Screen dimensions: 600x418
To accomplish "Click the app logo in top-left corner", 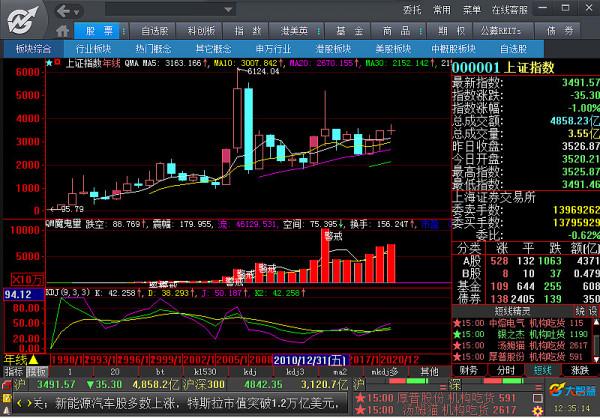I will click(x=22, y=18).
